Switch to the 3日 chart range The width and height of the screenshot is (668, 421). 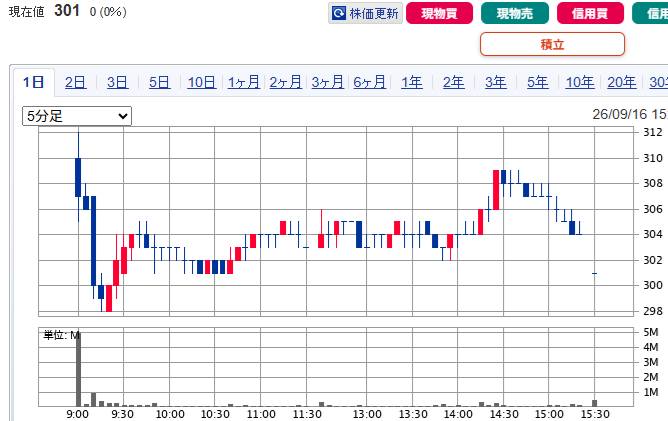(x=117, y=82)
